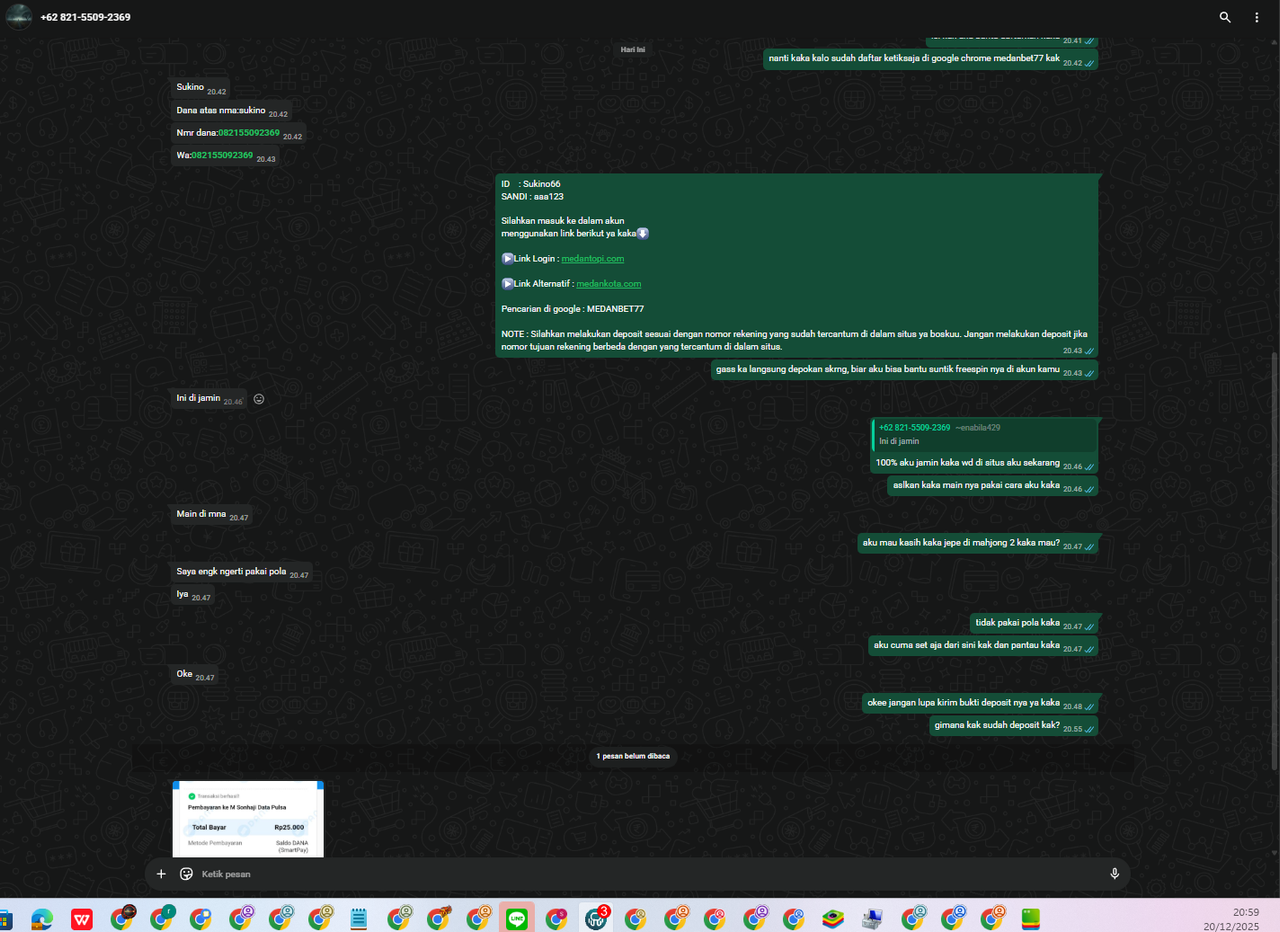Open the LINE app in taskbar
1280x932 pixels.
pos(517,917)
